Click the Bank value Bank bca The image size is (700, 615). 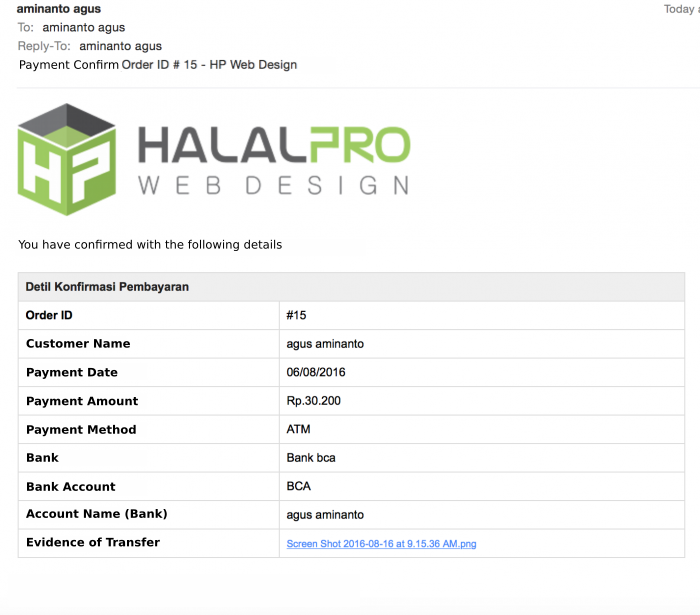(311, 458)
